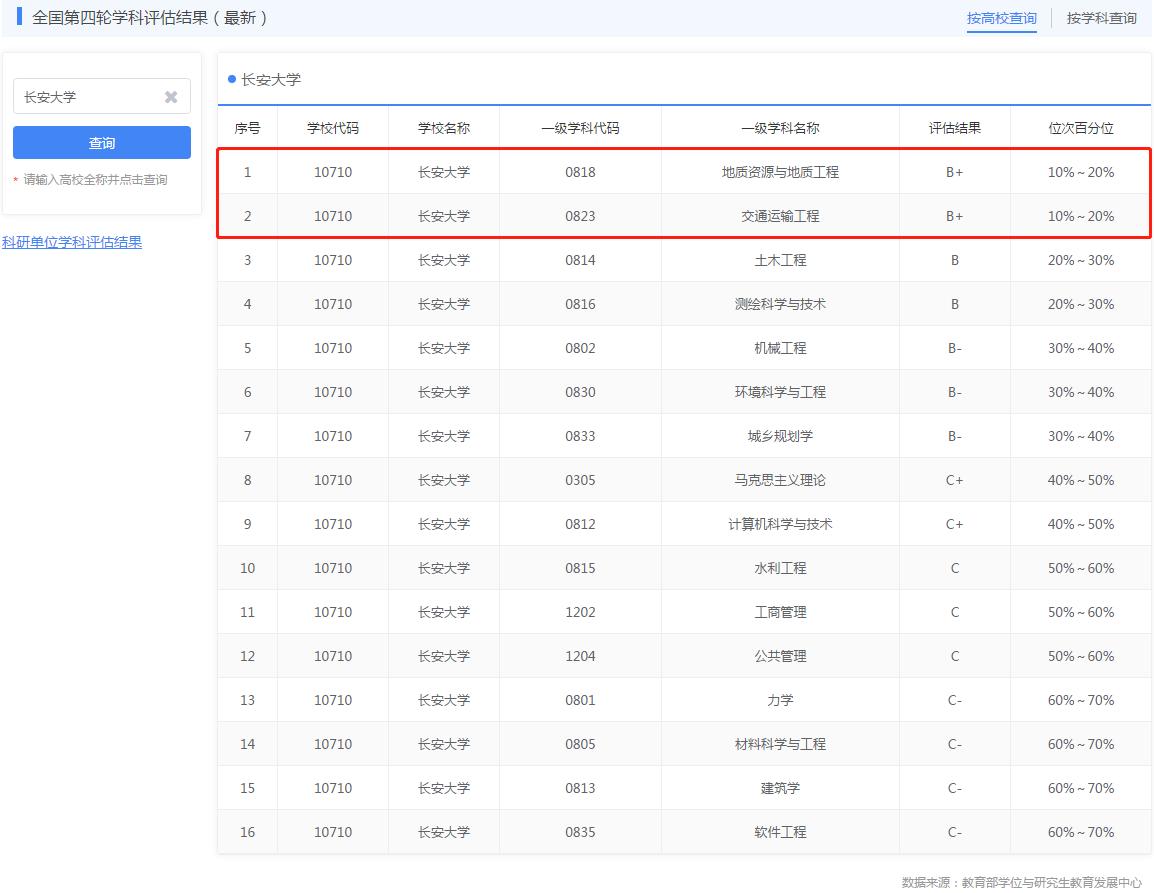
Task: Click the 位次百分位 column header
Action: tap(1081, 127)
